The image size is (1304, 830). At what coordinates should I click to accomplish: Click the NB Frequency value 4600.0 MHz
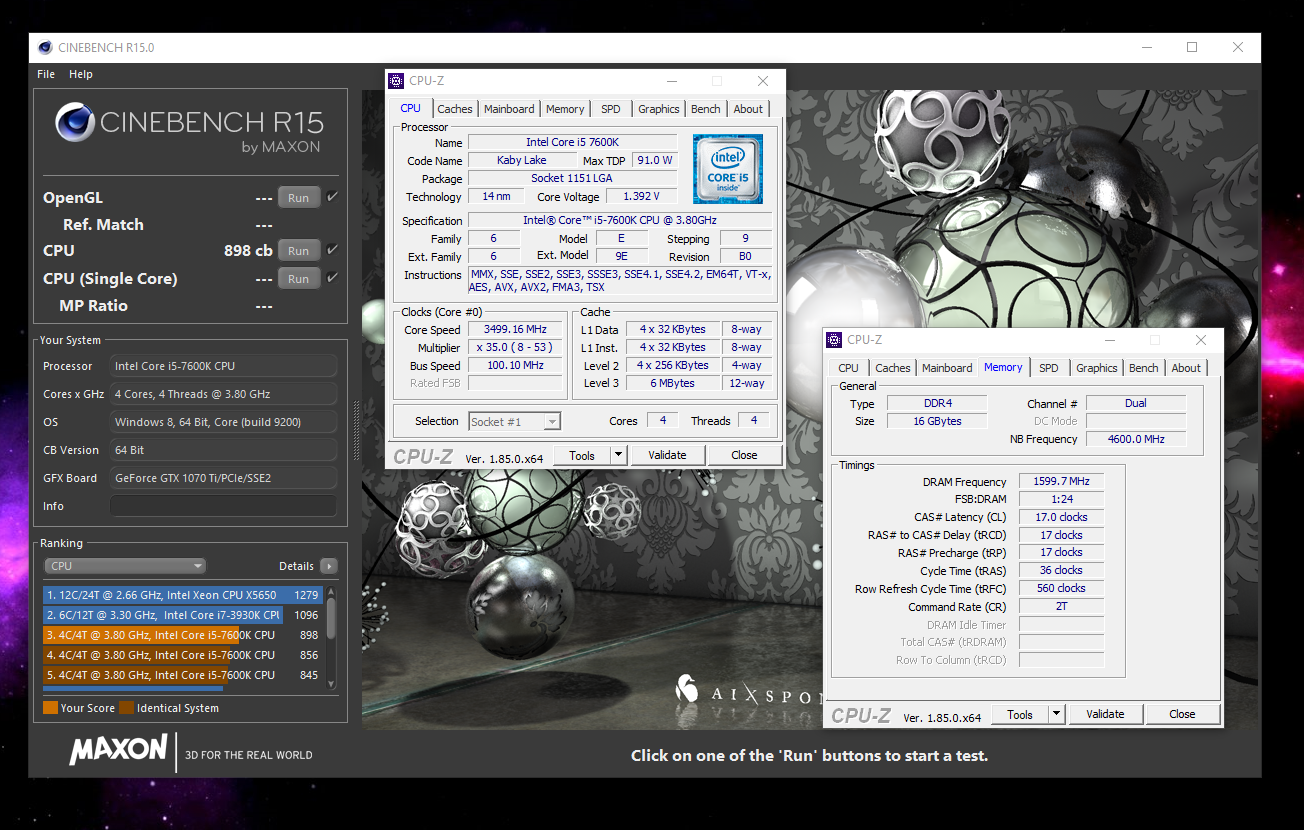coord(1136,439)
